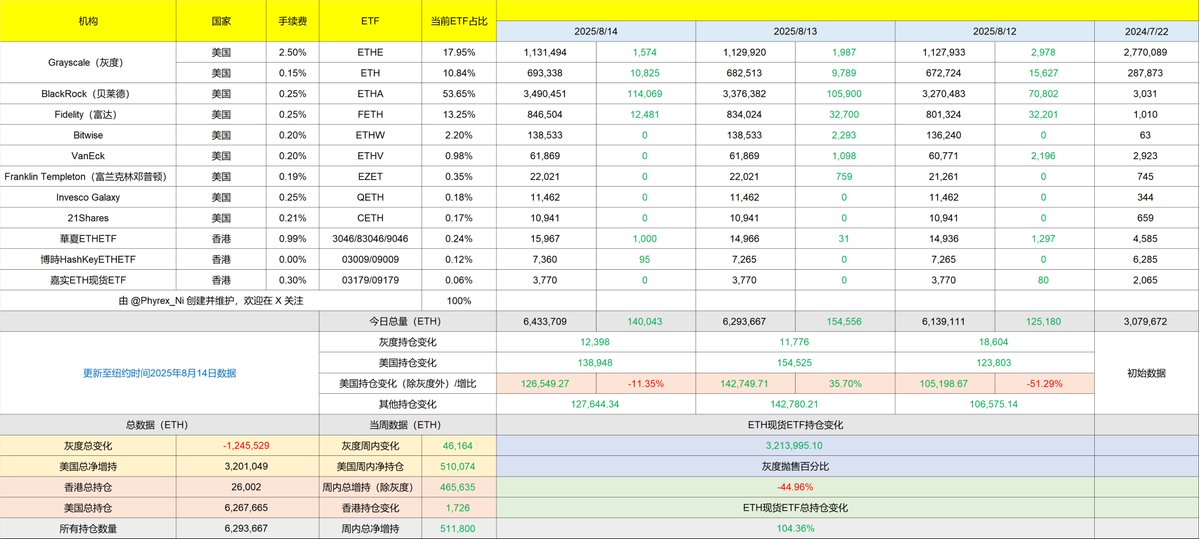1199x539 pixels.
Task: Select the 手续费 column header
Action: [x=294, y=21]
